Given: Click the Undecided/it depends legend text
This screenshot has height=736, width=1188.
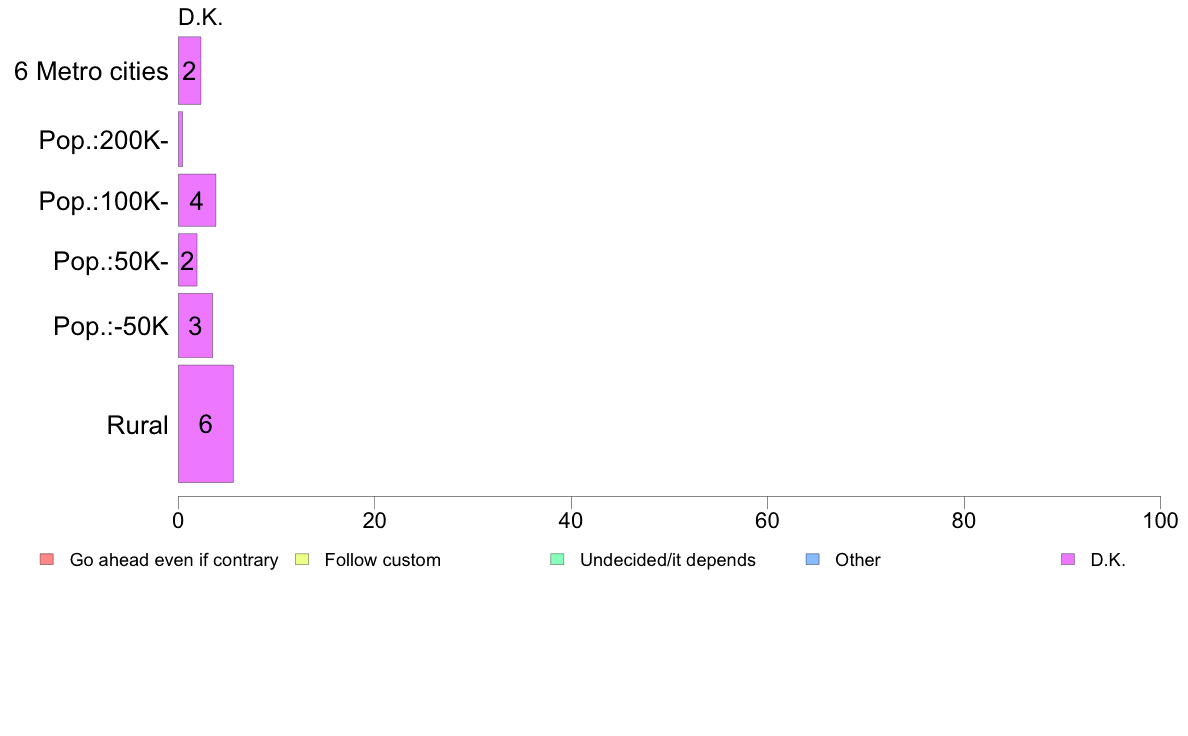Looking at the screenshot, I should pos(667,560).
